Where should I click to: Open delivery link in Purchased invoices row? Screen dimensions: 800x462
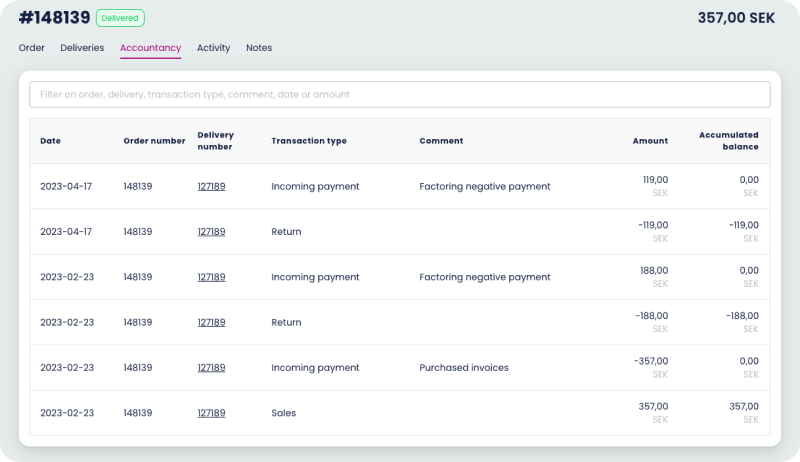pos(211,368)
